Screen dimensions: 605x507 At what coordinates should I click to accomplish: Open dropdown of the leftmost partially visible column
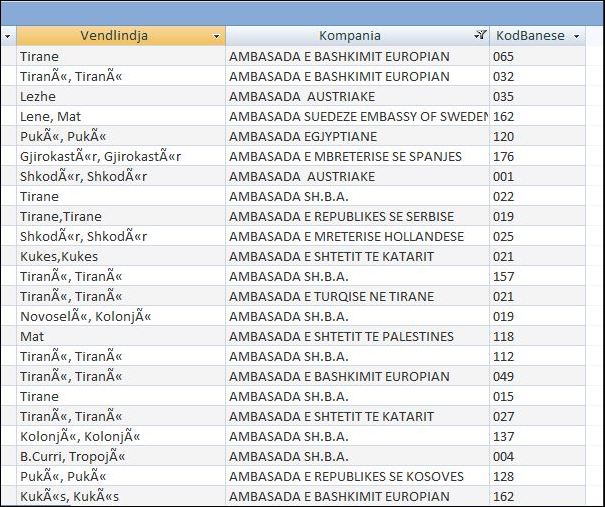pyautogui.click(x=7, y=36)
